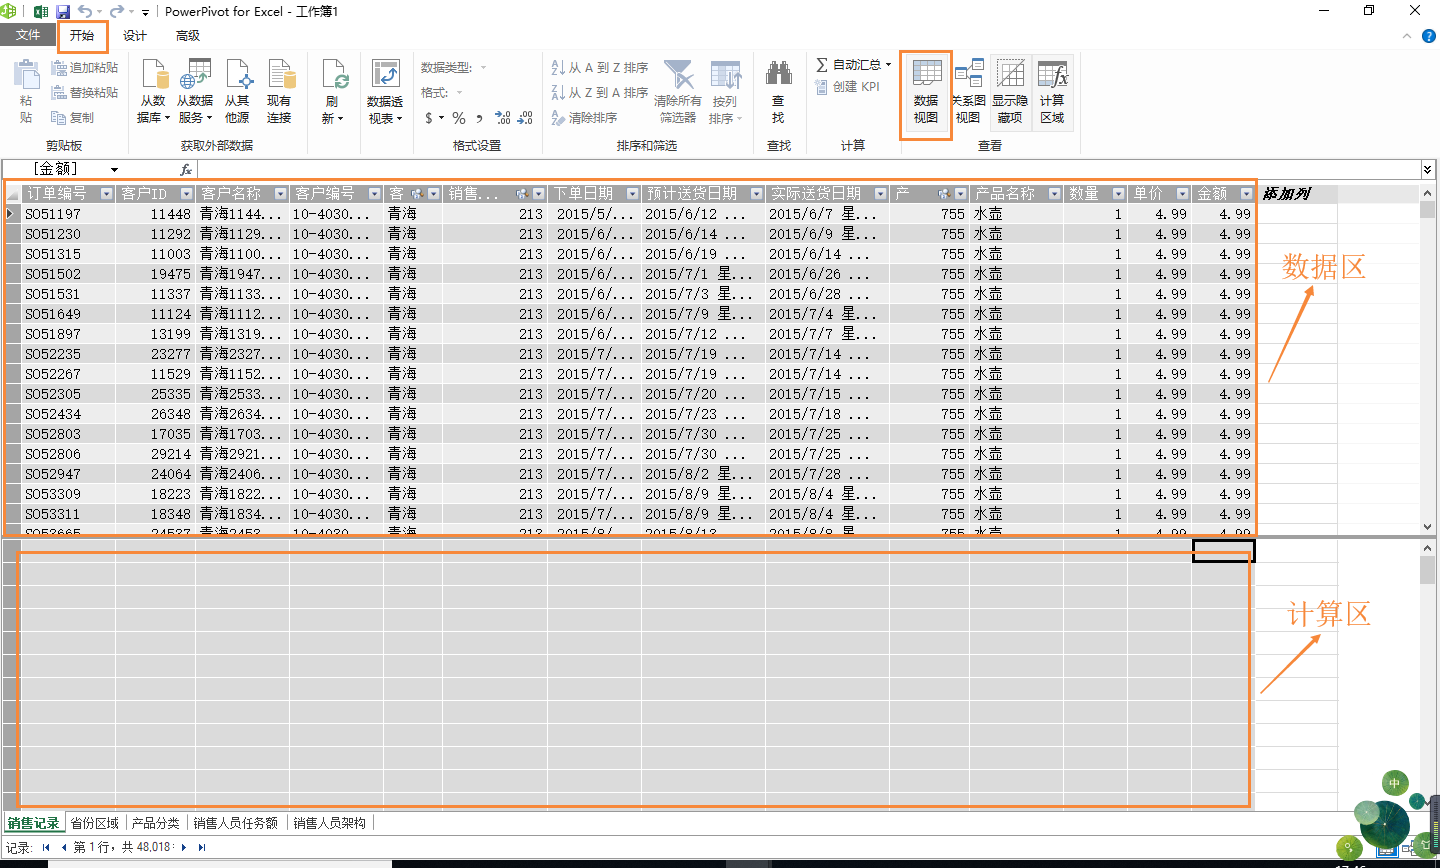Open filter dropdown on 下单日期 column

[x=633, y=194]
